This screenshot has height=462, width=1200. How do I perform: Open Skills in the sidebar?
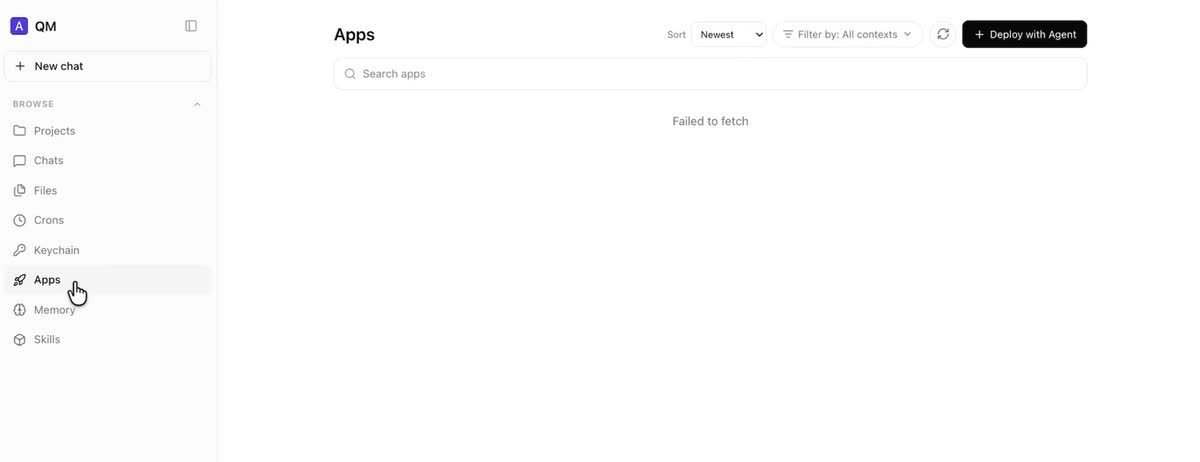(108, 340)
